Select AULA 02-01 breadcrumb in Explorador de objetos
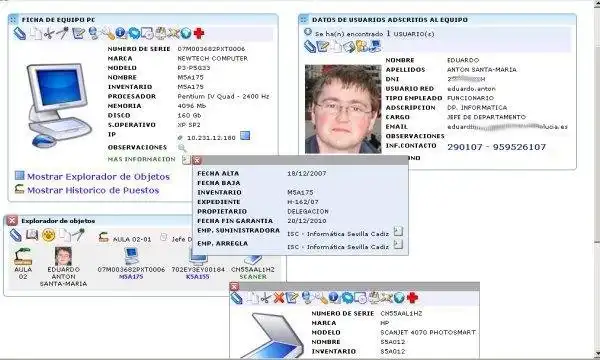600x360 pixels. (132, 239)
